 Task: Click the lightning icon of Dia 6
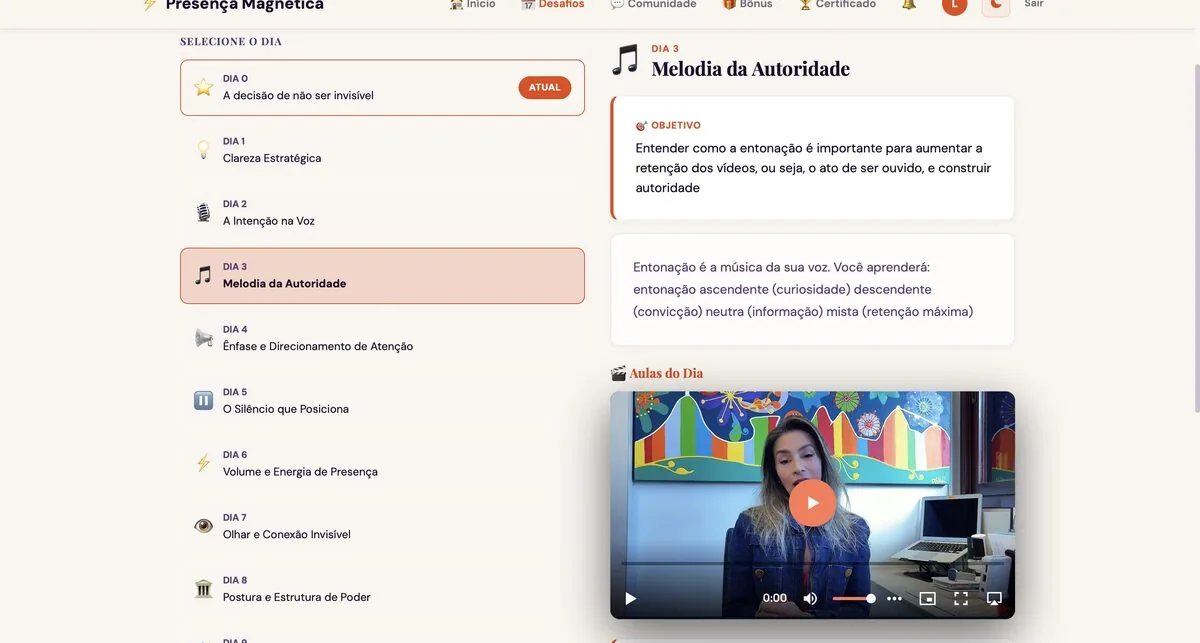(x=203, y=464)
